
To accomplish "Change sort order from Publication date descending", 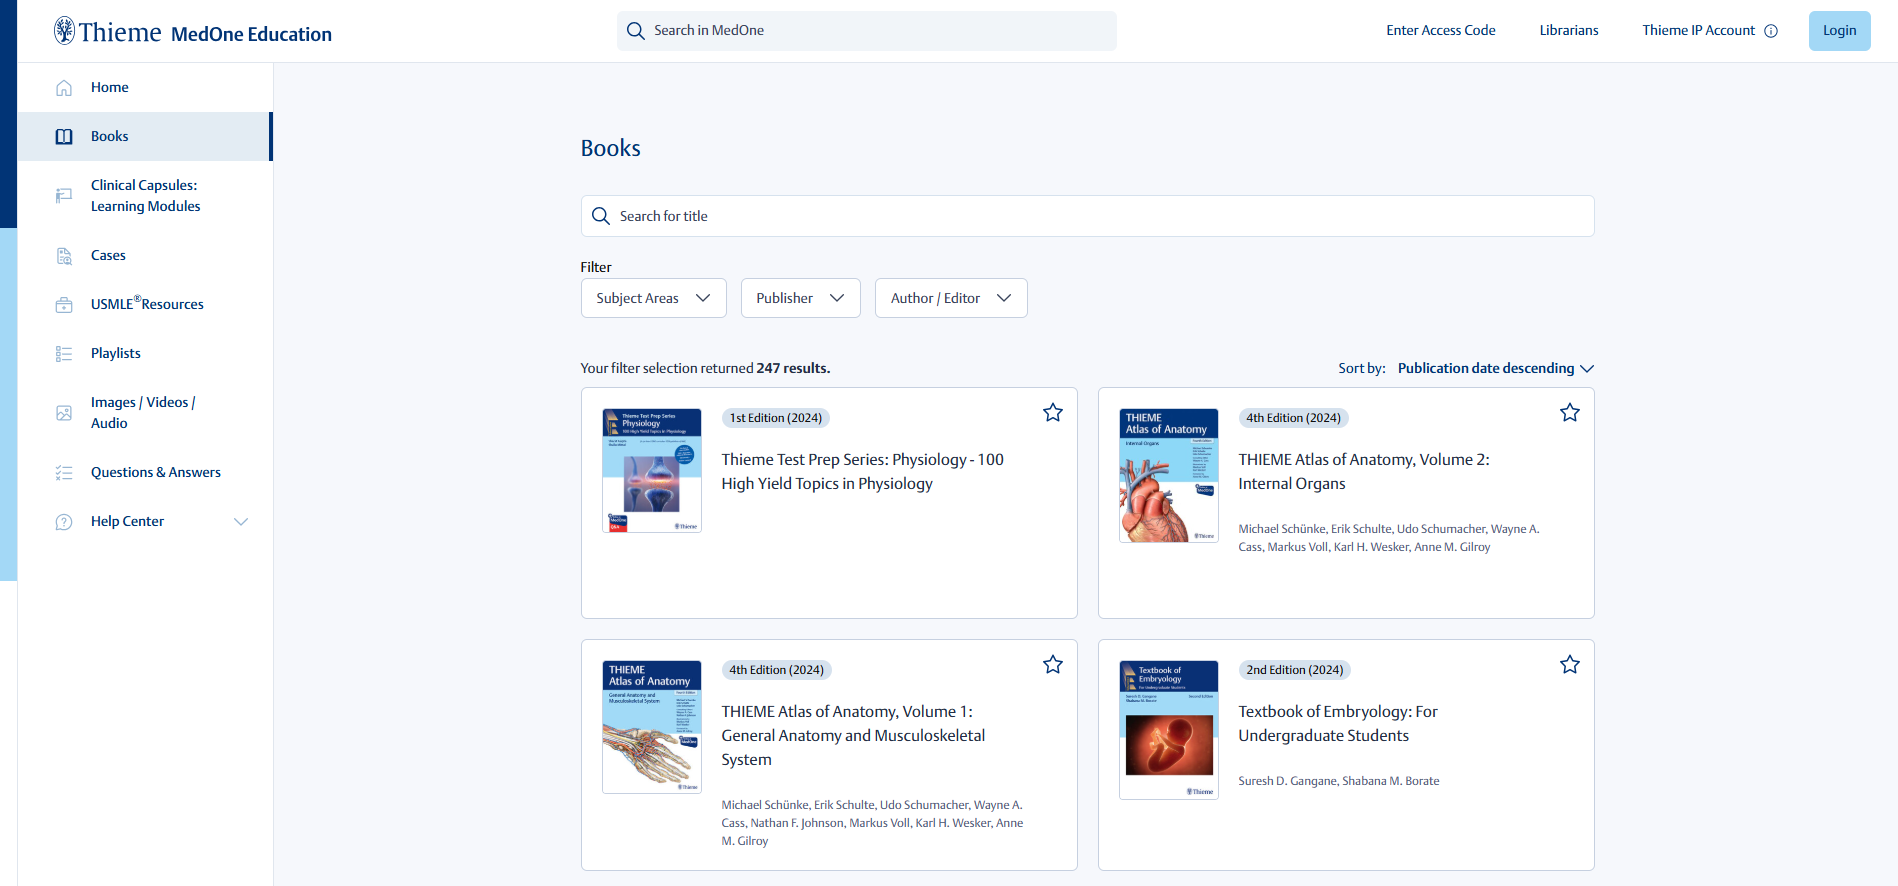I will (1495, 368).
